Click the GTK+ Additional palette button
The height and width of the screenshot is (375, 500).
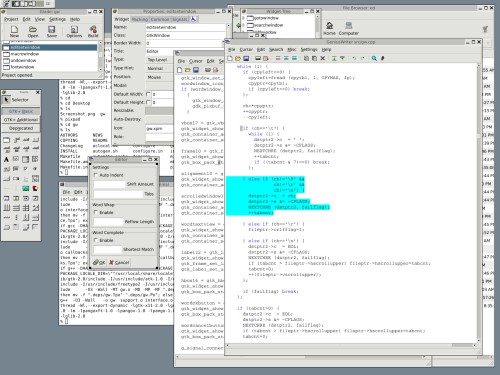coord(21,120)
